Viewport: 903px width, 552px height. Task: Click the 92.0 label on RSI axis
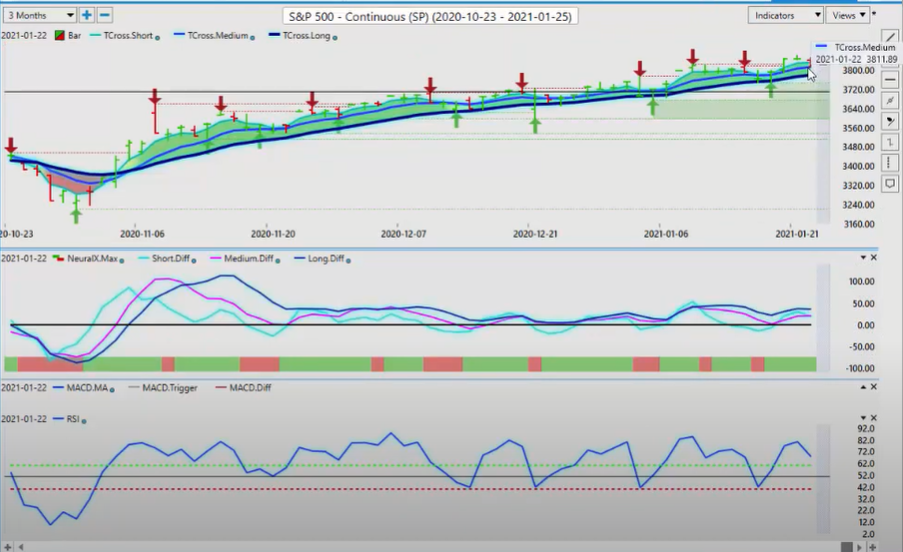(x=866, y=429)
